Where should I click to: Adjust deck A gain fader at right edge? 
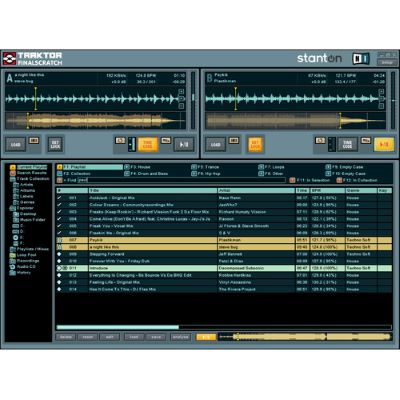193,100
